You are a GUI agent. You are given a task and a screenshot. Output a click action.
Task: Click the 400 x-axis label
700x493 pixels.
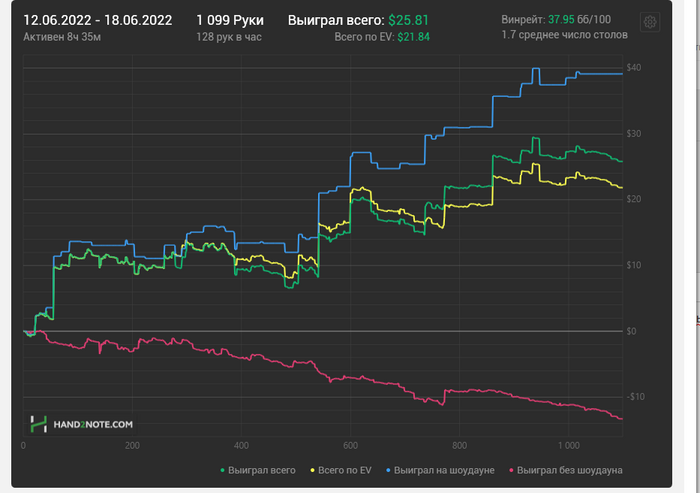[x=241, y=446]
